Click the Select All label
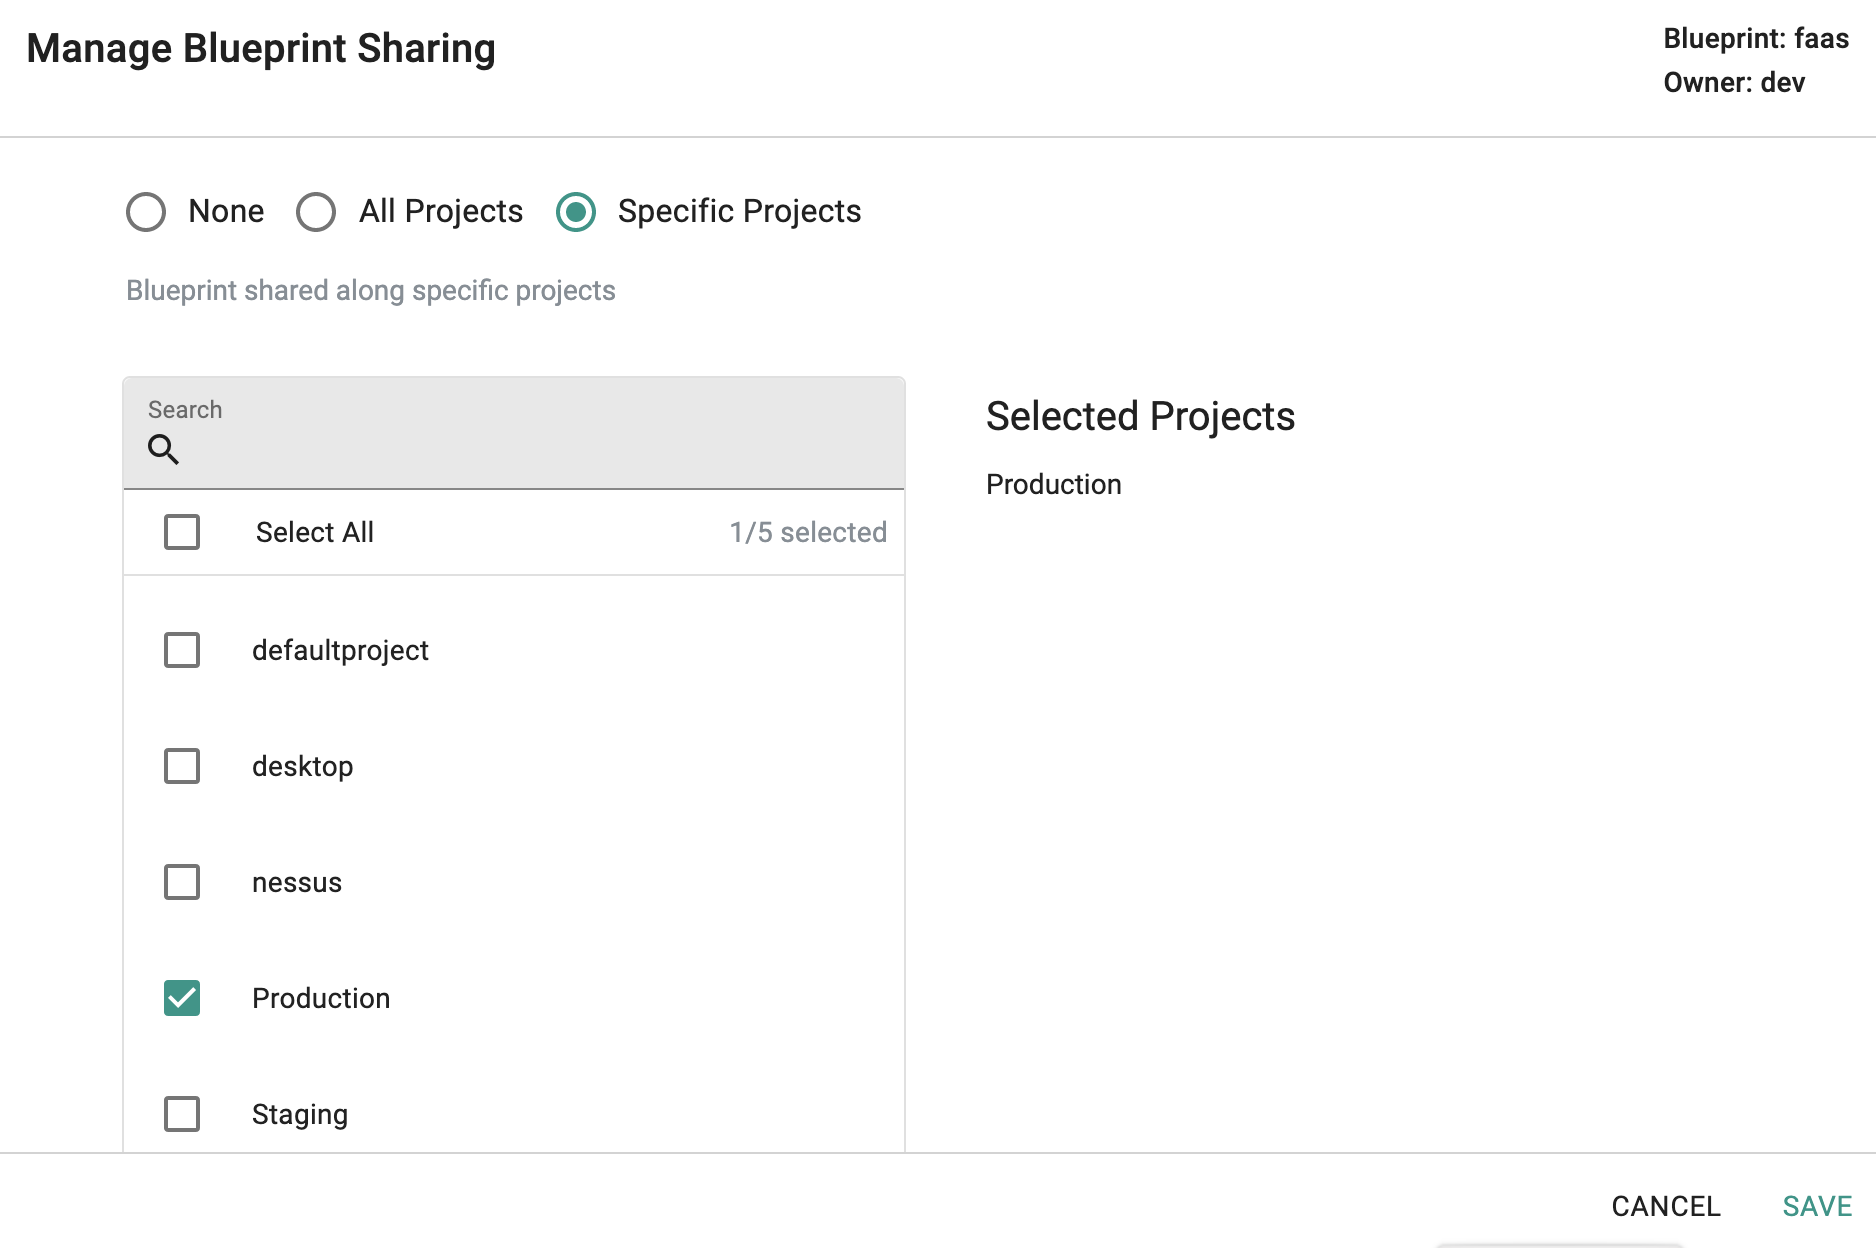This screenshot has width=1876, height=1248. pos(315,532)
